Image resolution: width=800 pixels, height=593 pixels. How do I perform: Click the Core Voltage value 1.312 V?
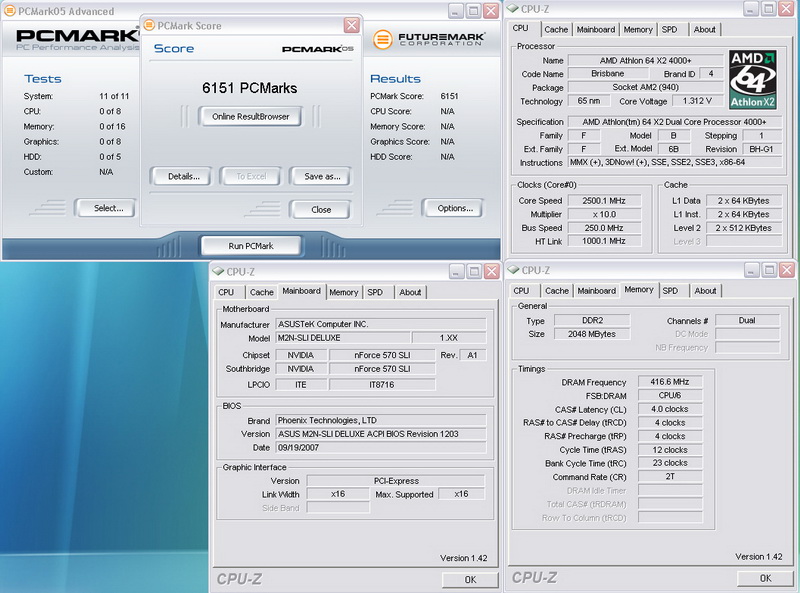click(697, 101)
